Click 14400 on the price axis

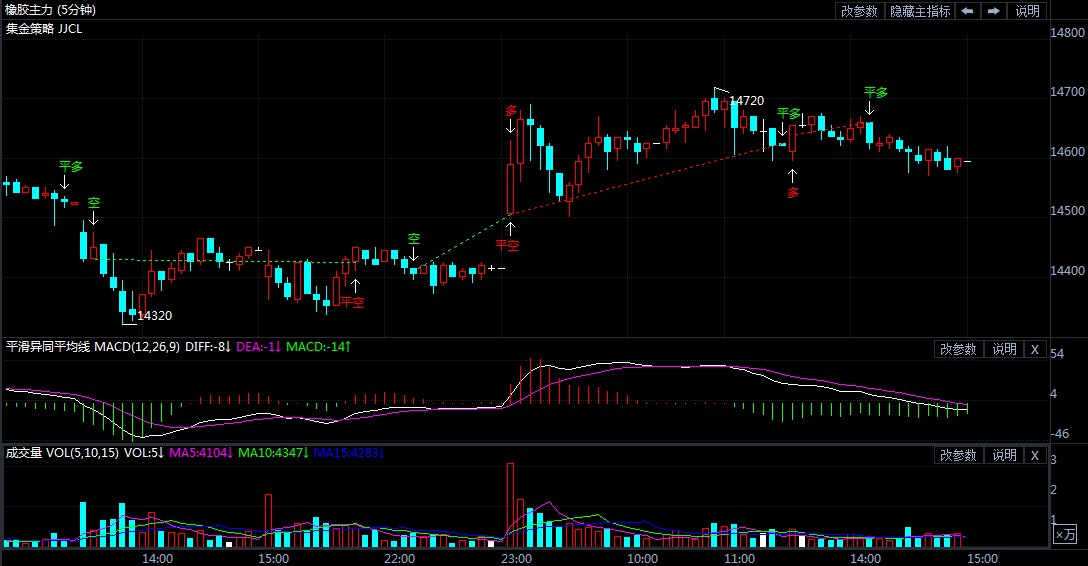tap(1067, 271)
